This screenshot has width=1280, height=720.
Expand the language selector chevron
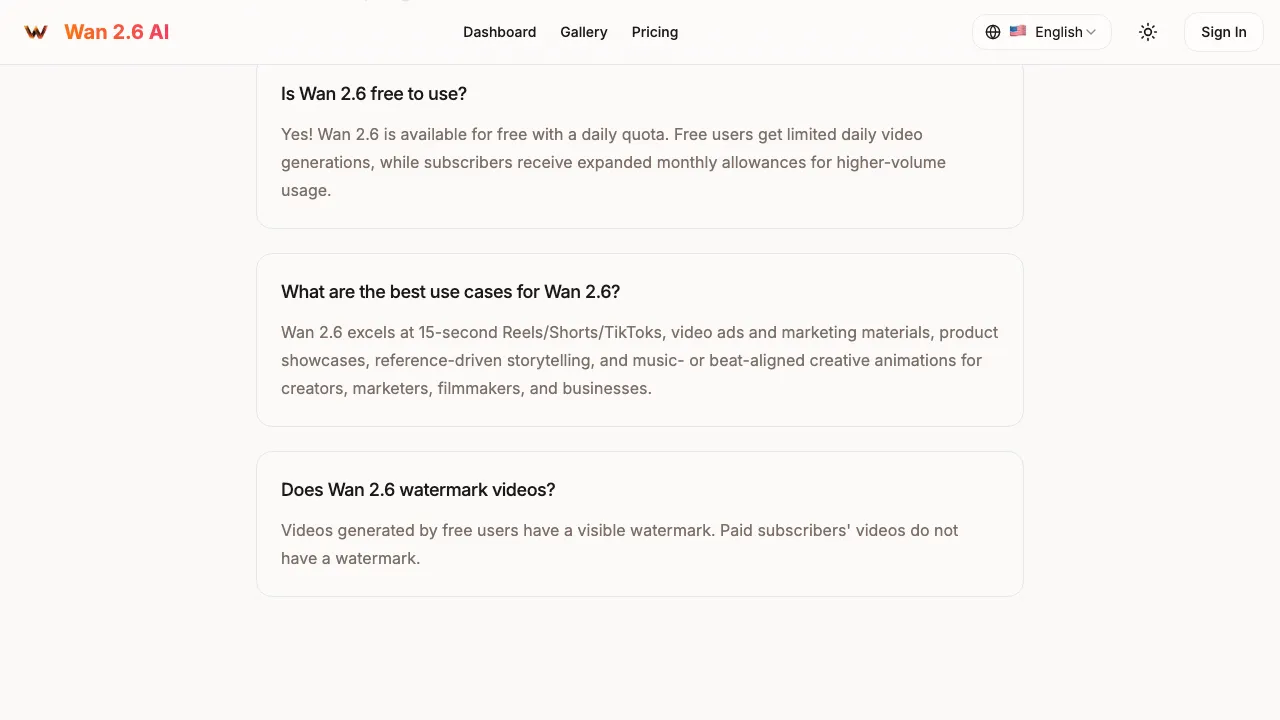(x=1091, y=32)
